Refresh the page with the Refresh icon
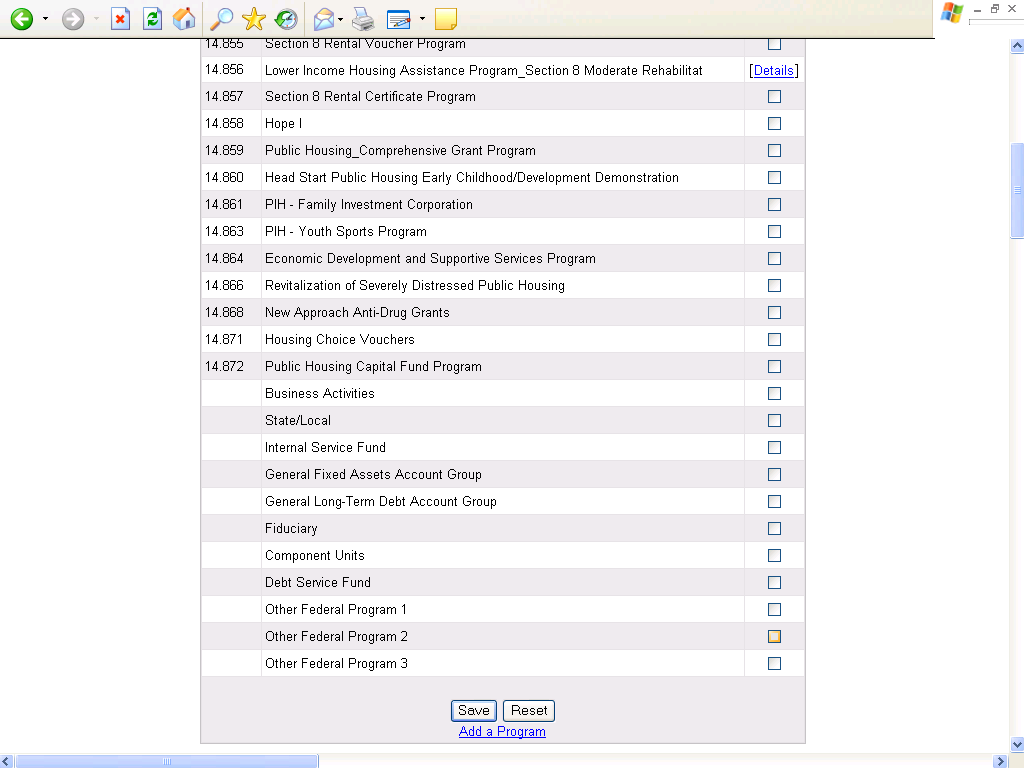1024x768 pixels. coord(152,18)
